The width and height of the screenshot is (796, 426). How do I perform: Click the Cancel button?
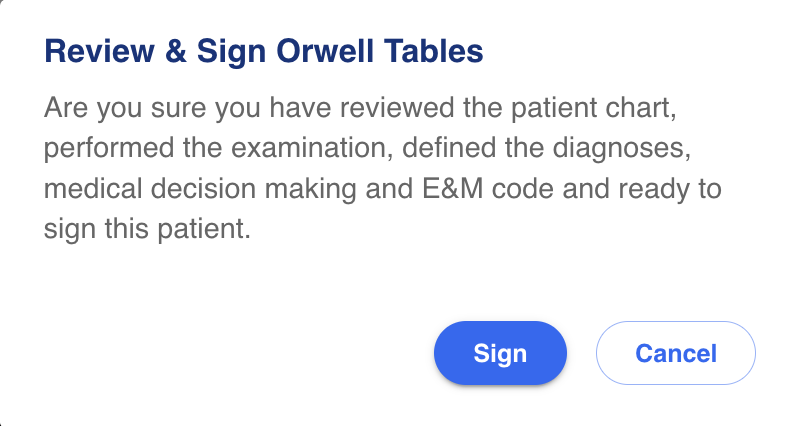tap(675, 353)
